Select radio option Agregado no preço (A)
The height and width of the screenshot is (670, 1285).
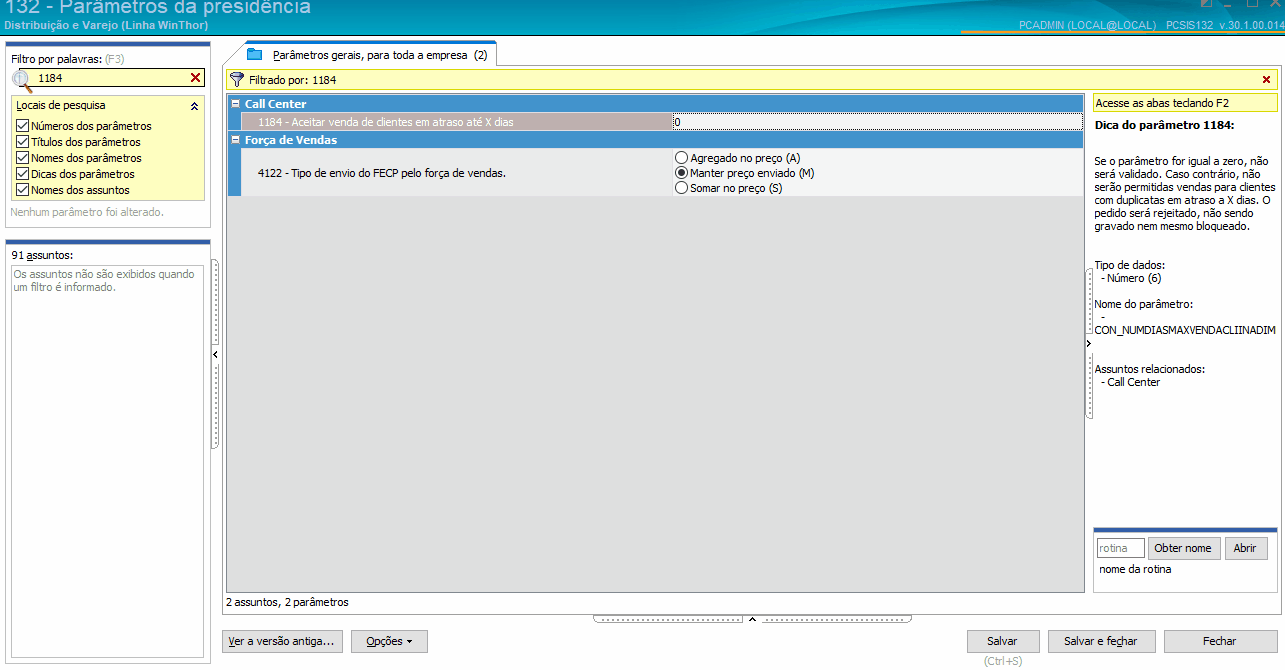point(682,158)
